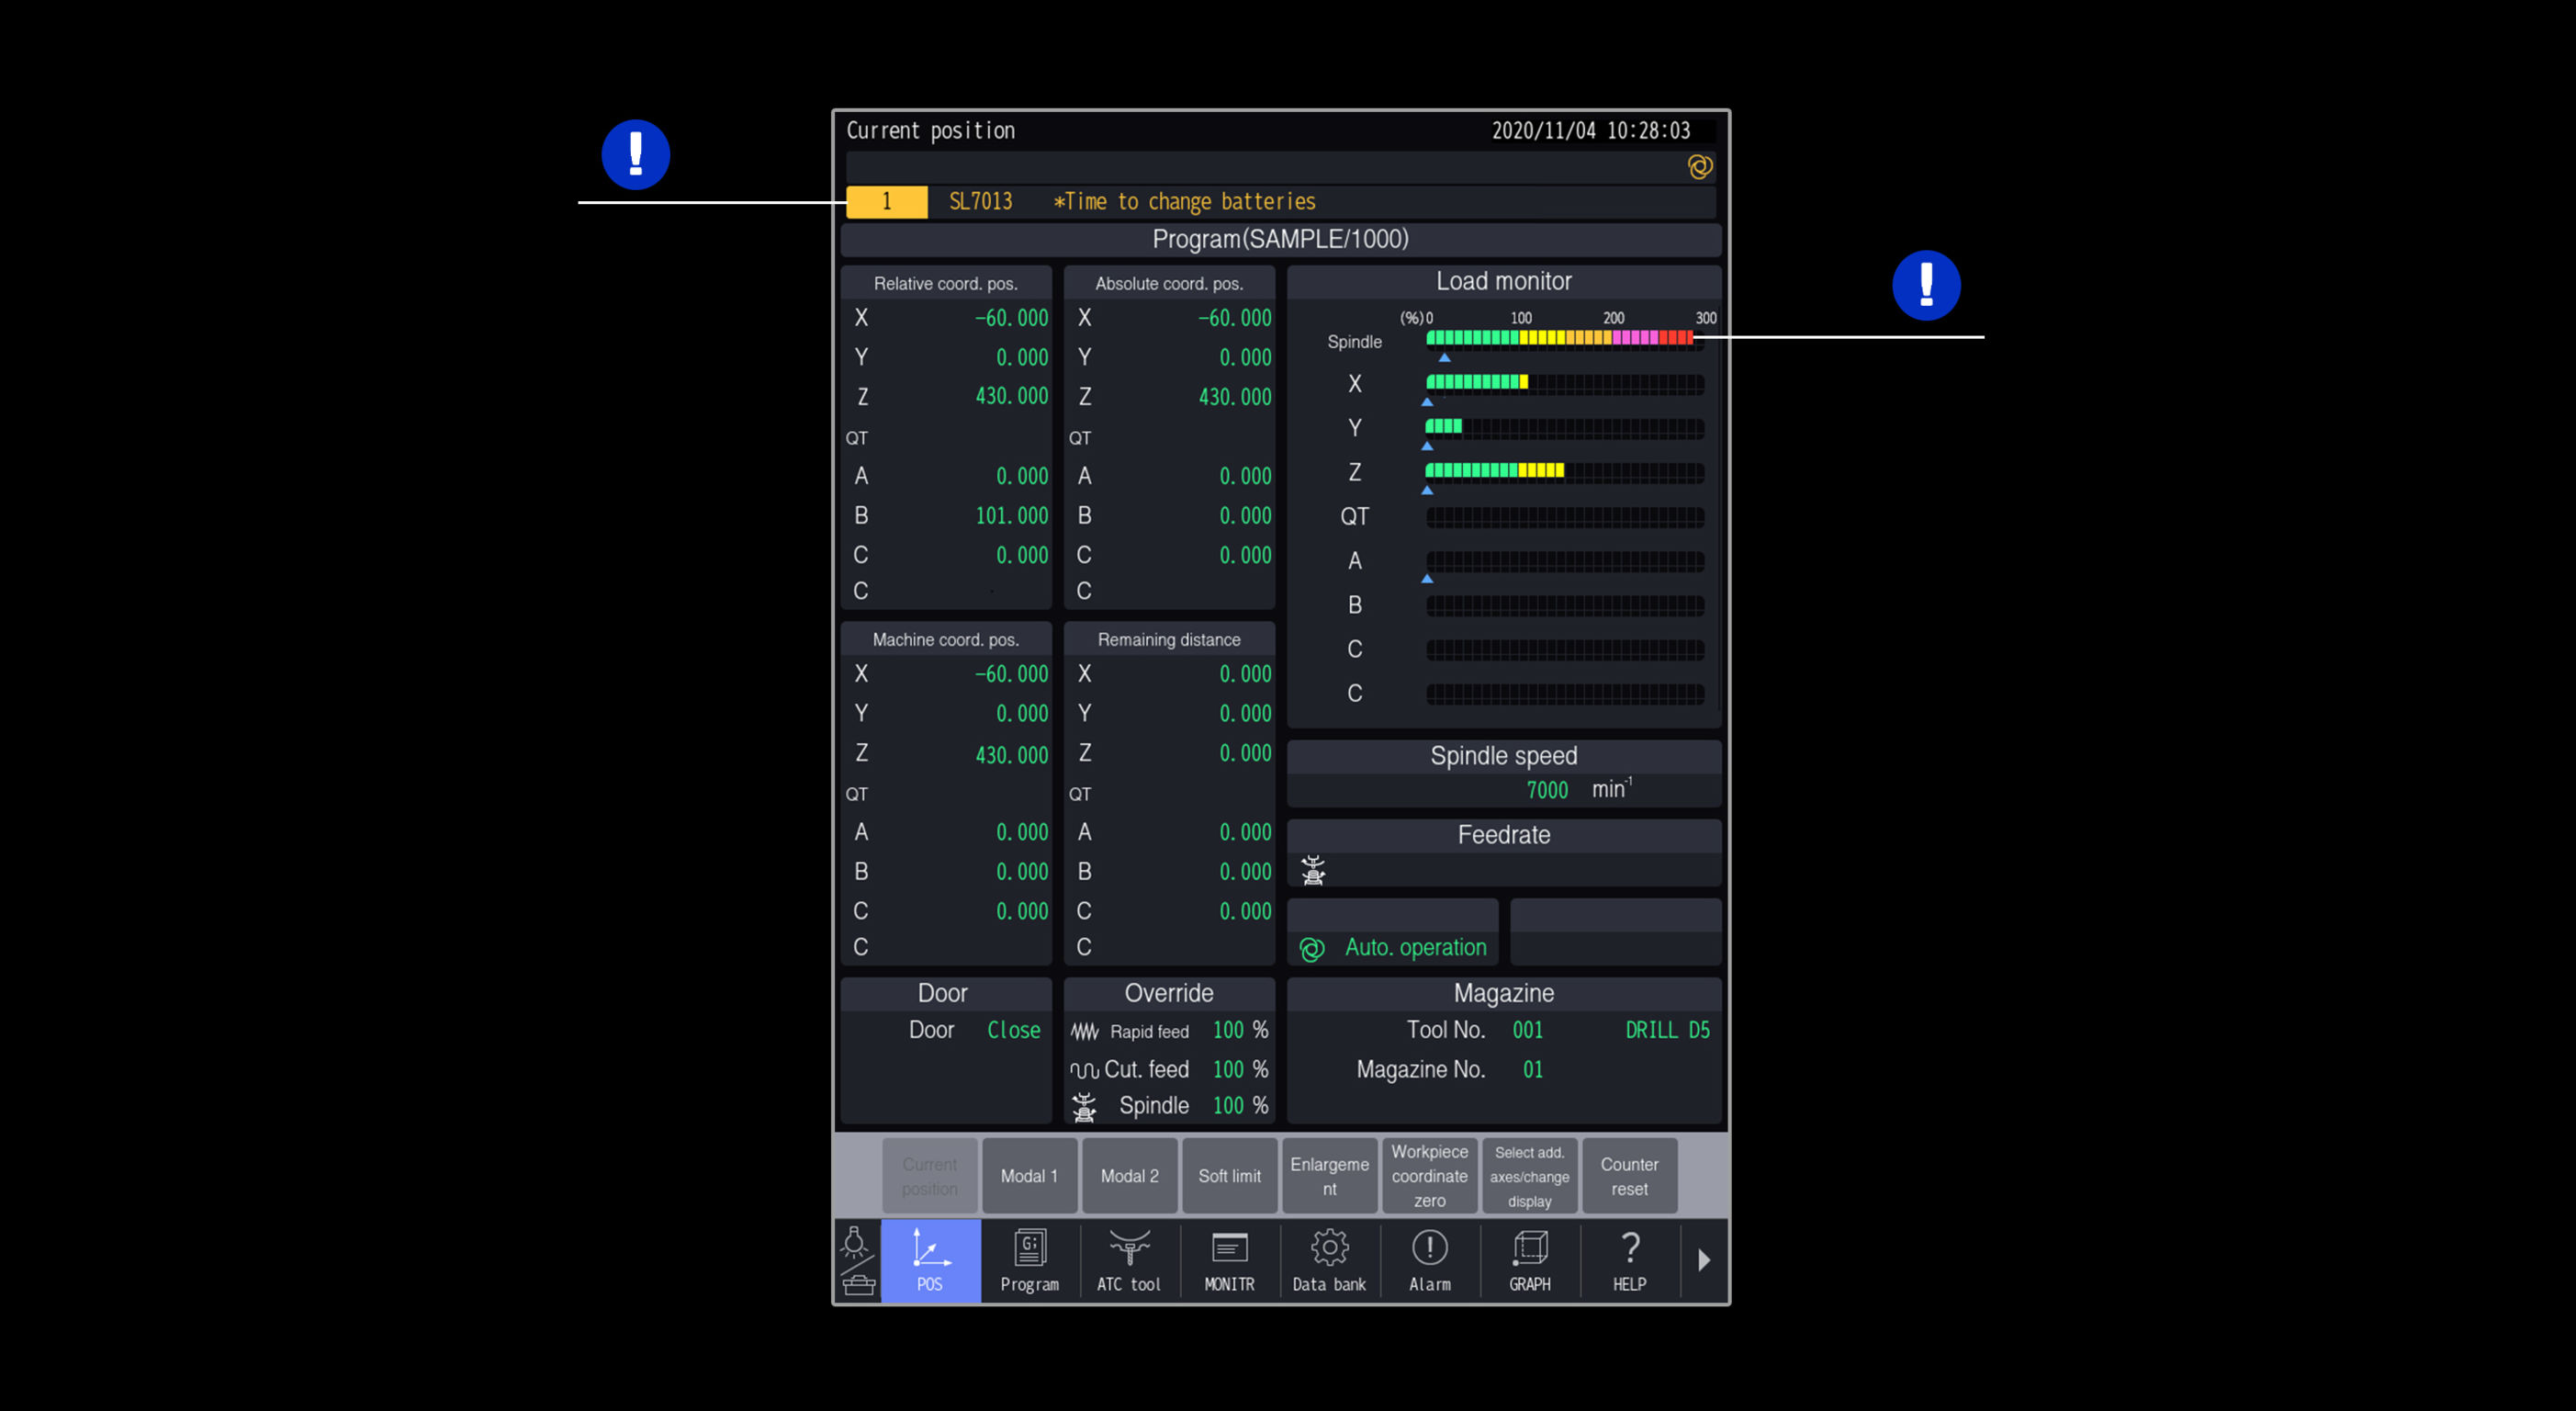The height and width of the screenshot is (1411, 2576).
Task: Open the Data bank gear icon
Action: (1329, 1260)
